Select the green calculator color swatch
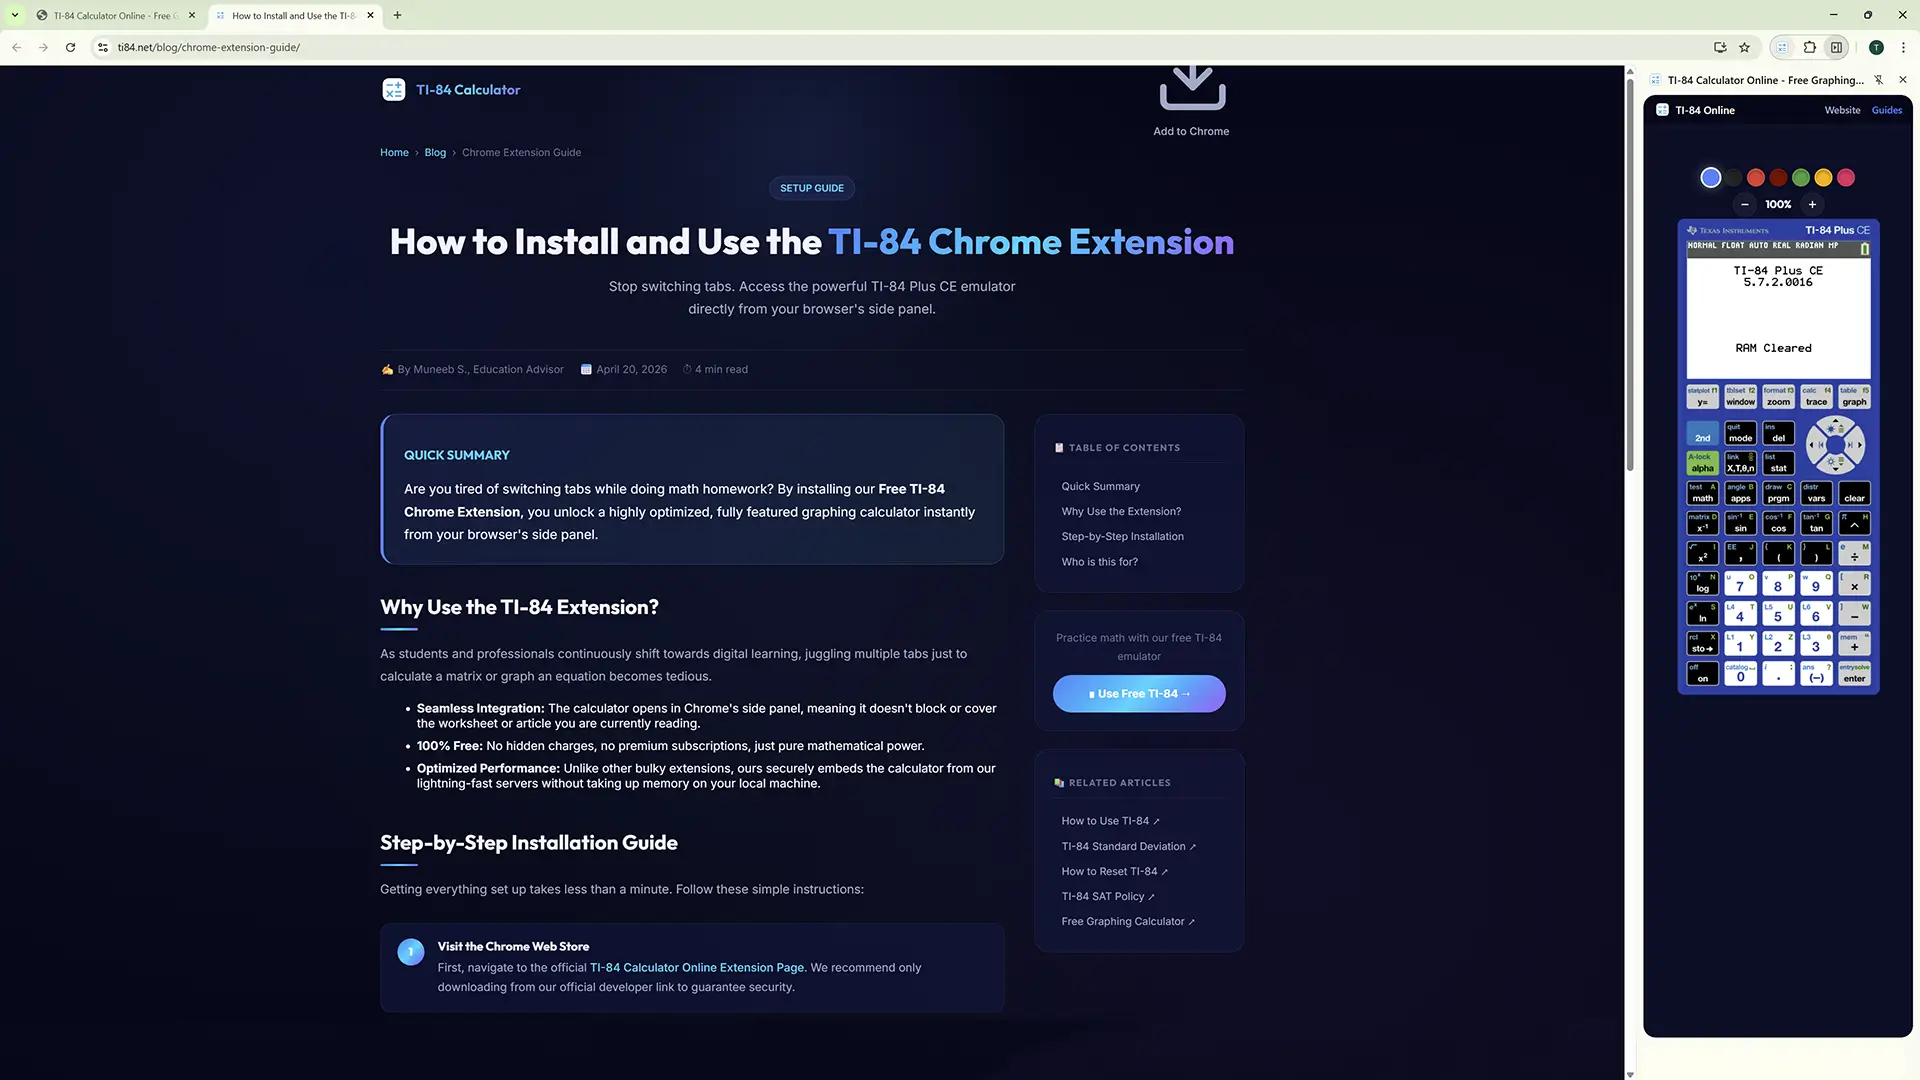This screenshot has width=1920, height=1080. [1801, 178]
